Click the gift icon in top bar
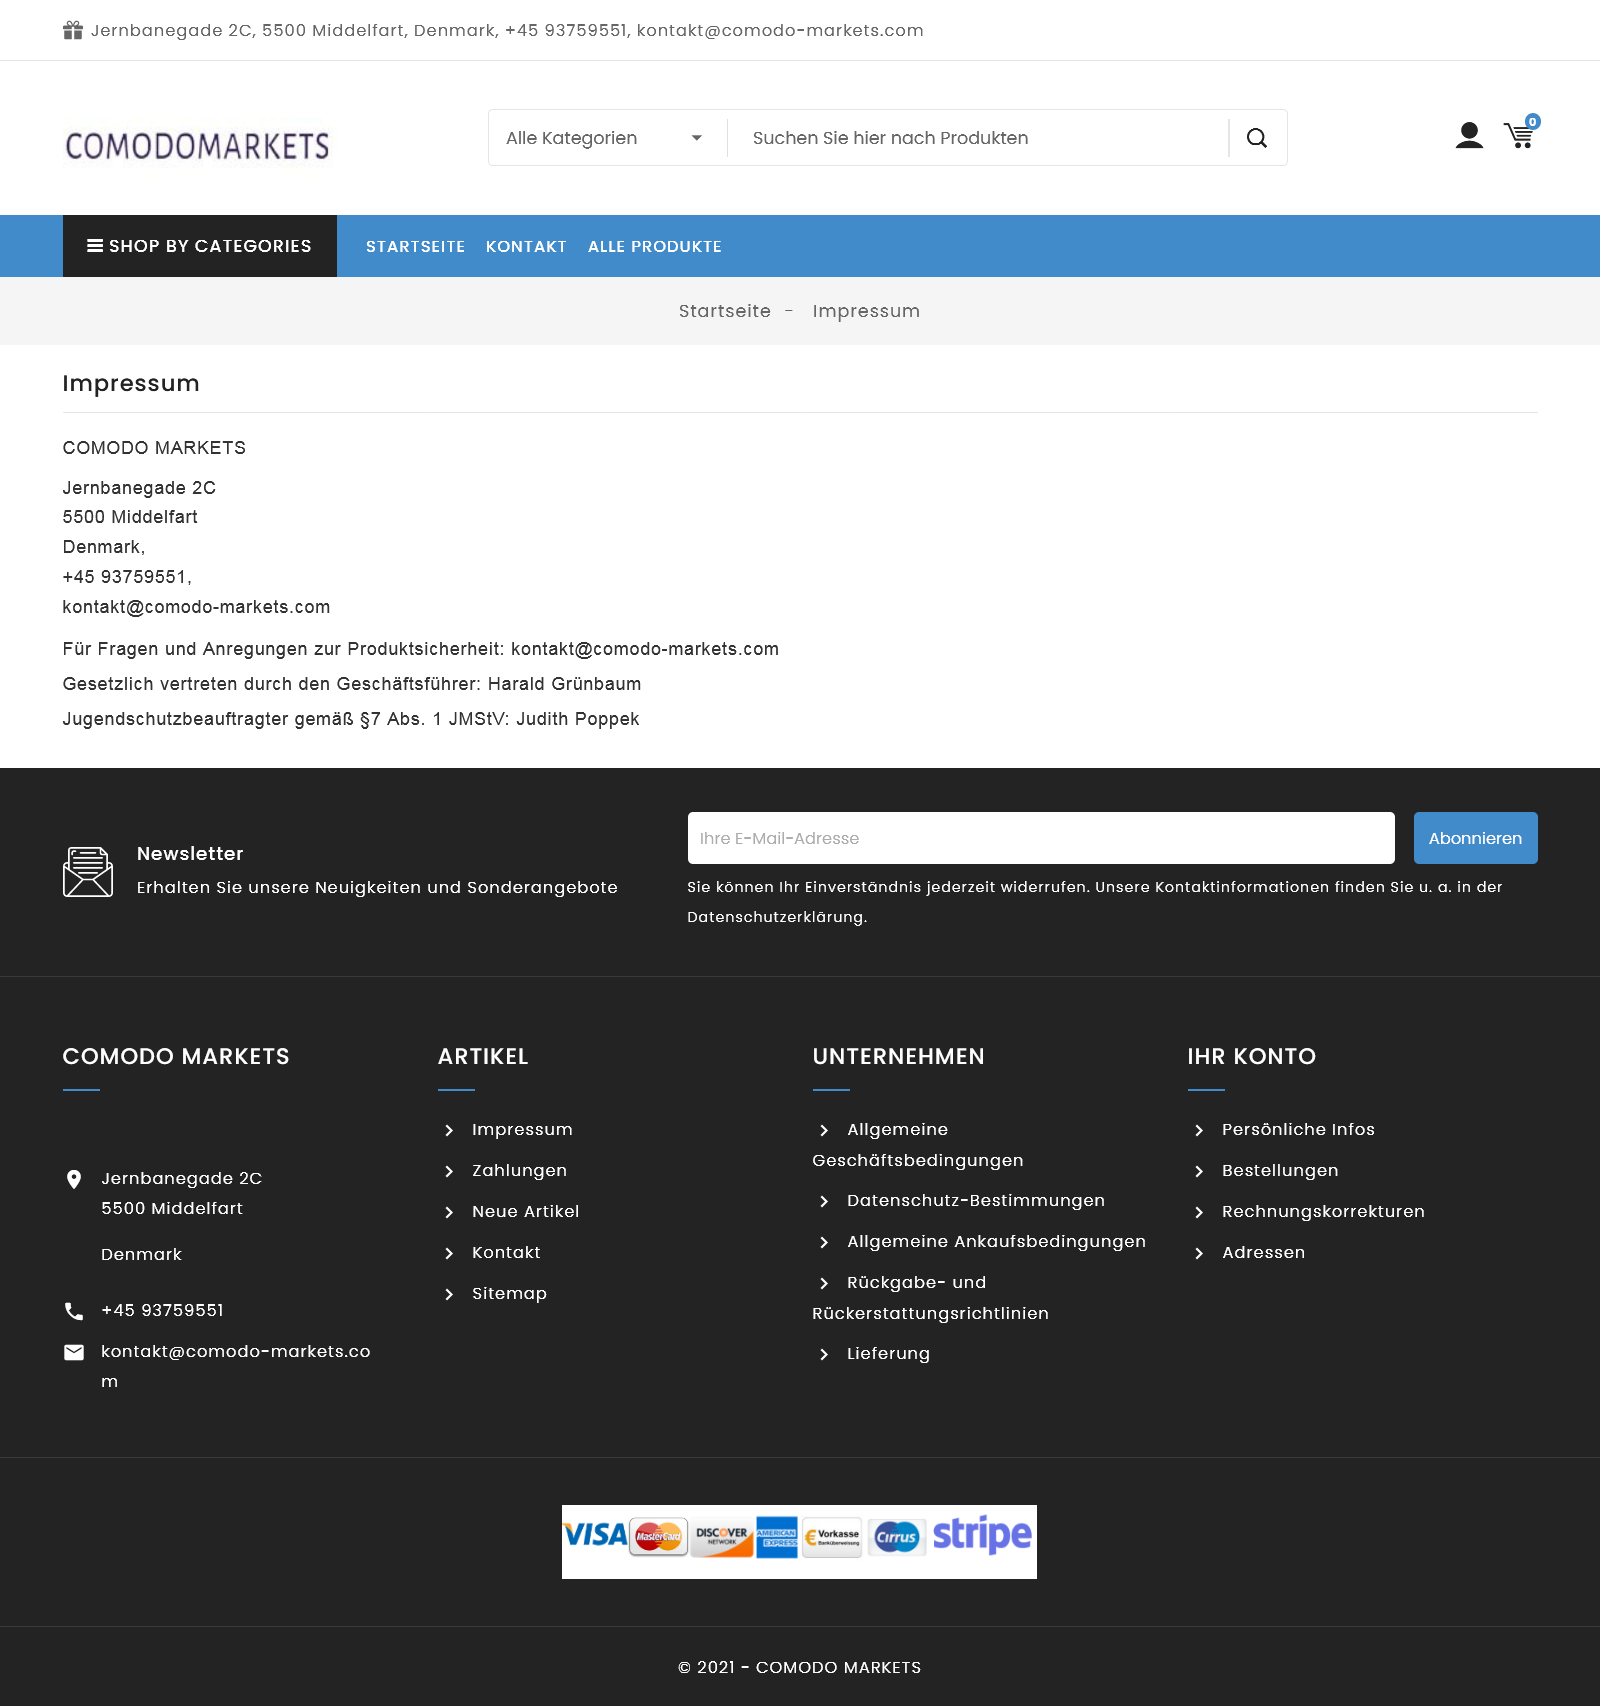The height and width of the screenshot is (1706, 1600). (73, 30)
